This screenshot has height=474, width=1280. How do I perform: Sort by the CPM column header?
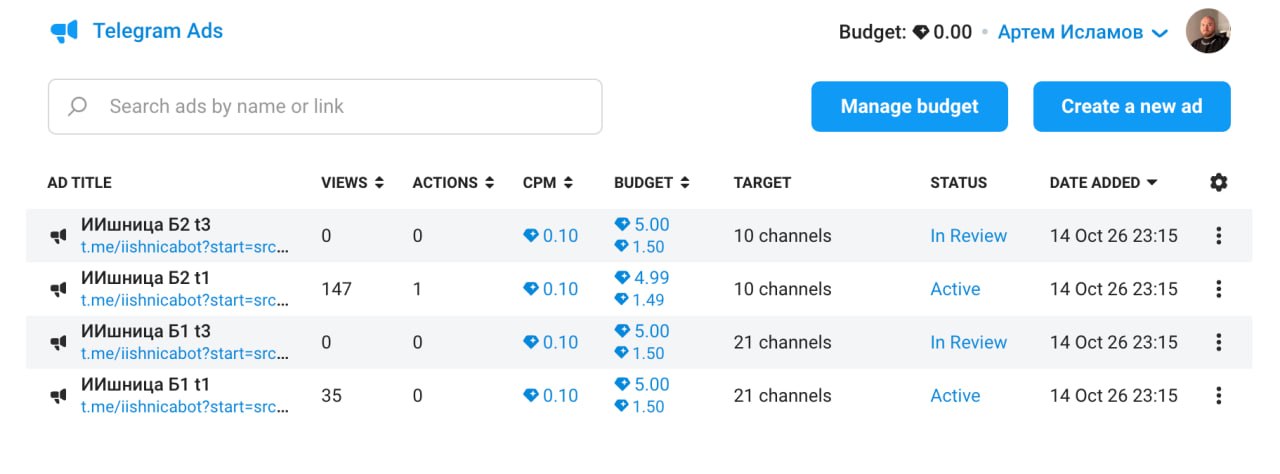click(548, 183)
